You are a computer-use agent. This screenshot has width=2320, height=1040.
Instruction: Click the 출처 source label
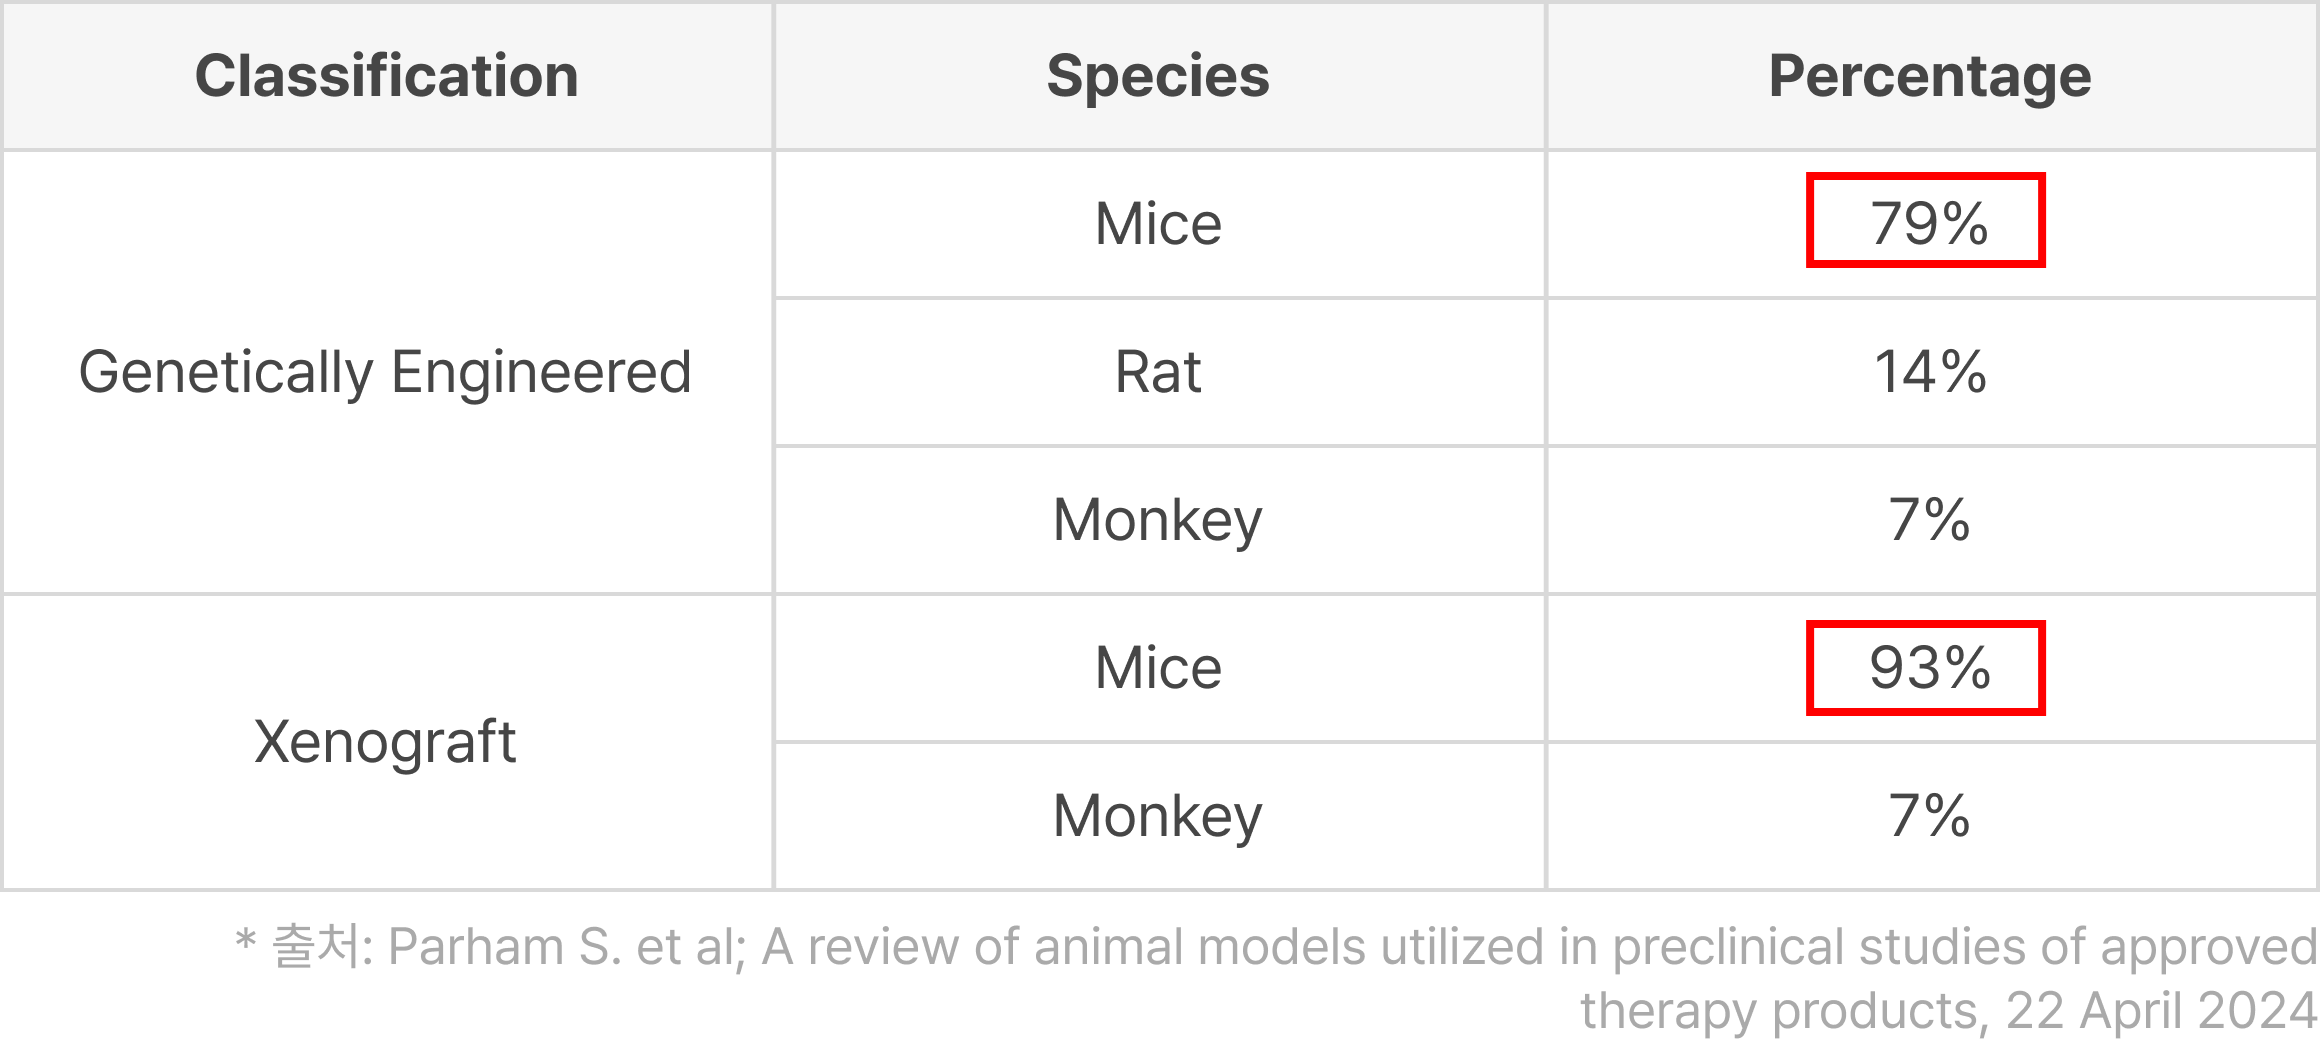click(315, 947)
